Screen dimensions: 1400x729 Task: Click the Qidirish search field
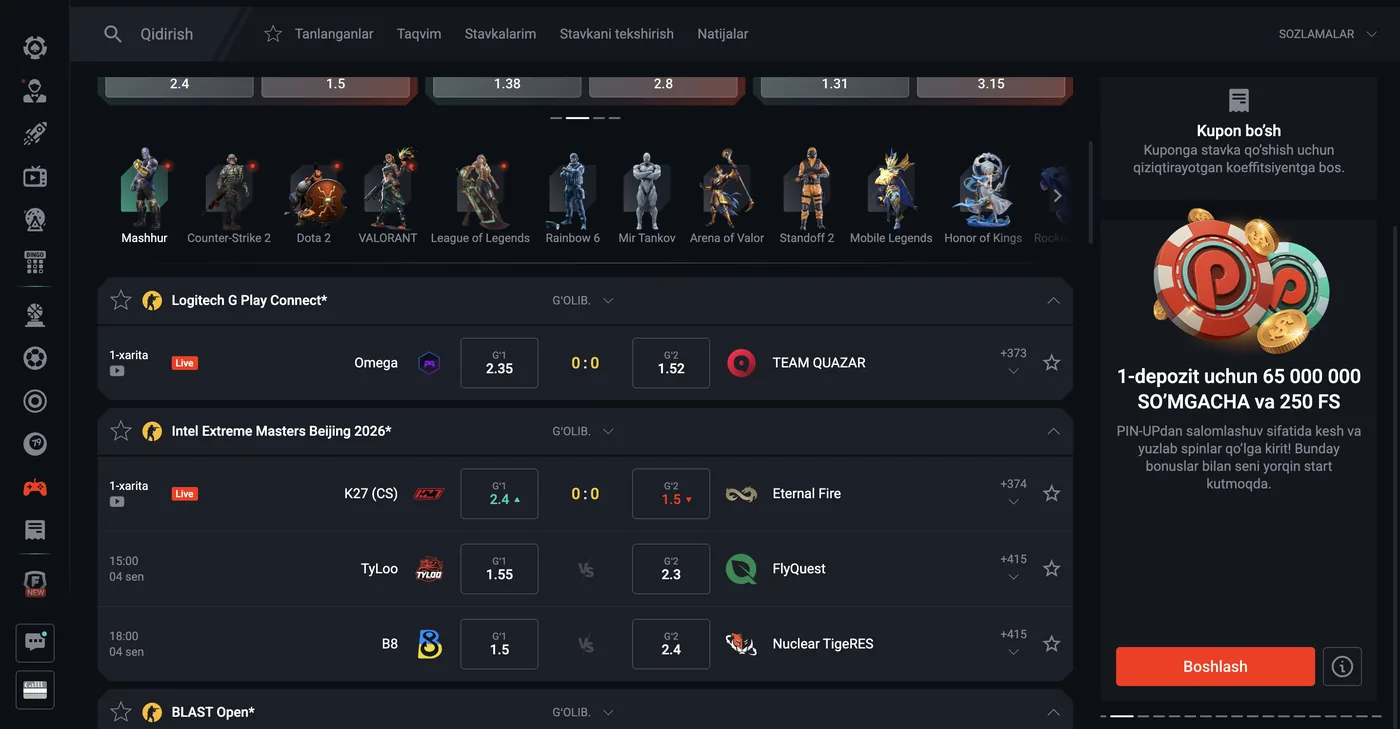(x=167, y=34)
